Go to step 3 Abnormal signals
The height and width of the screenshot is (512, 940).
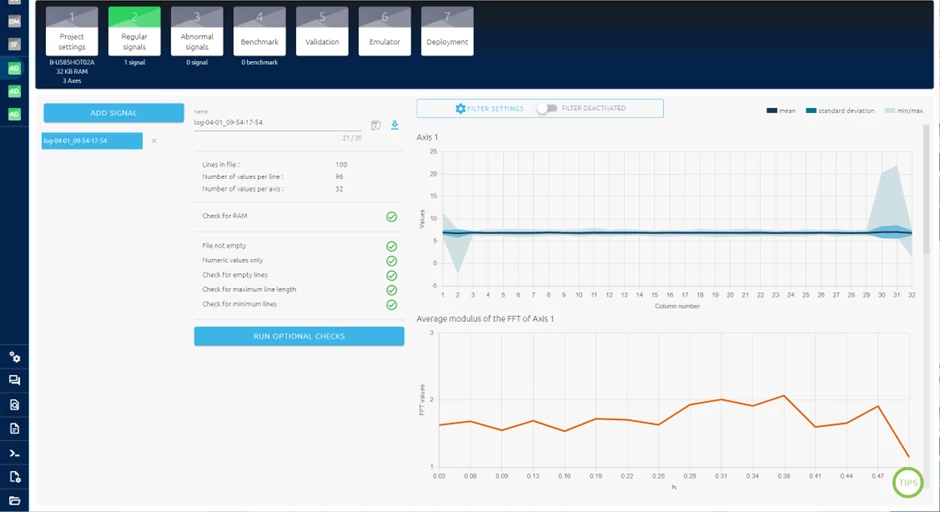(x=197, y=31)
